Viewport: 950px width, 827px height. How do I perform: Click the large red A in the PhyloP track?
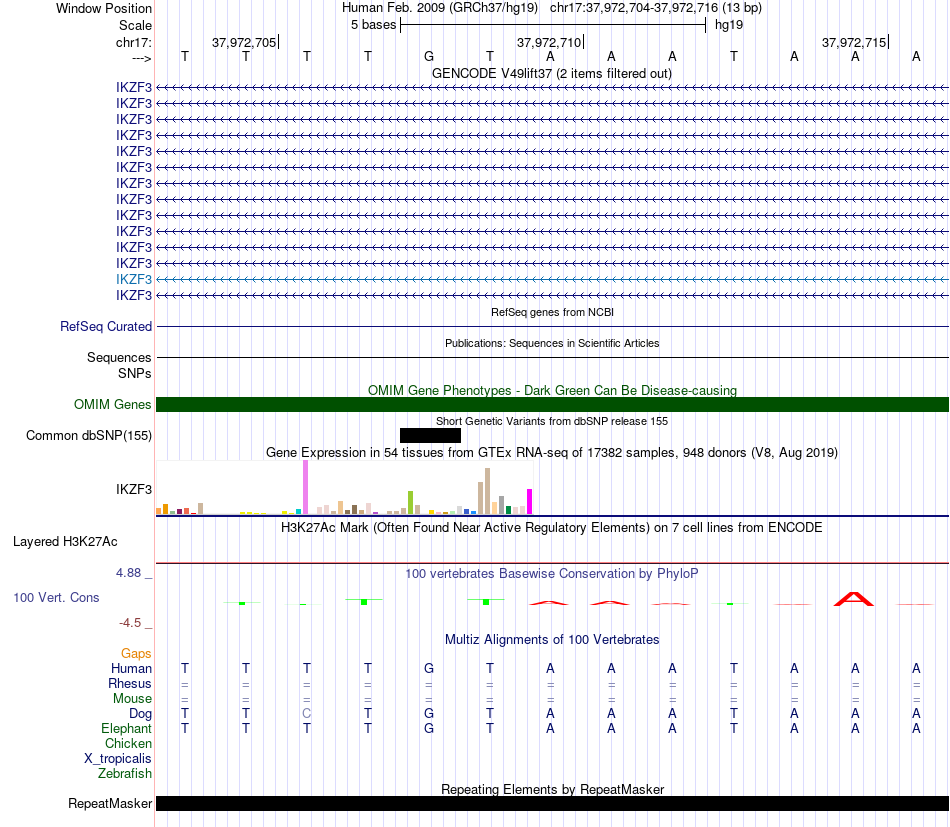point(854,599)
